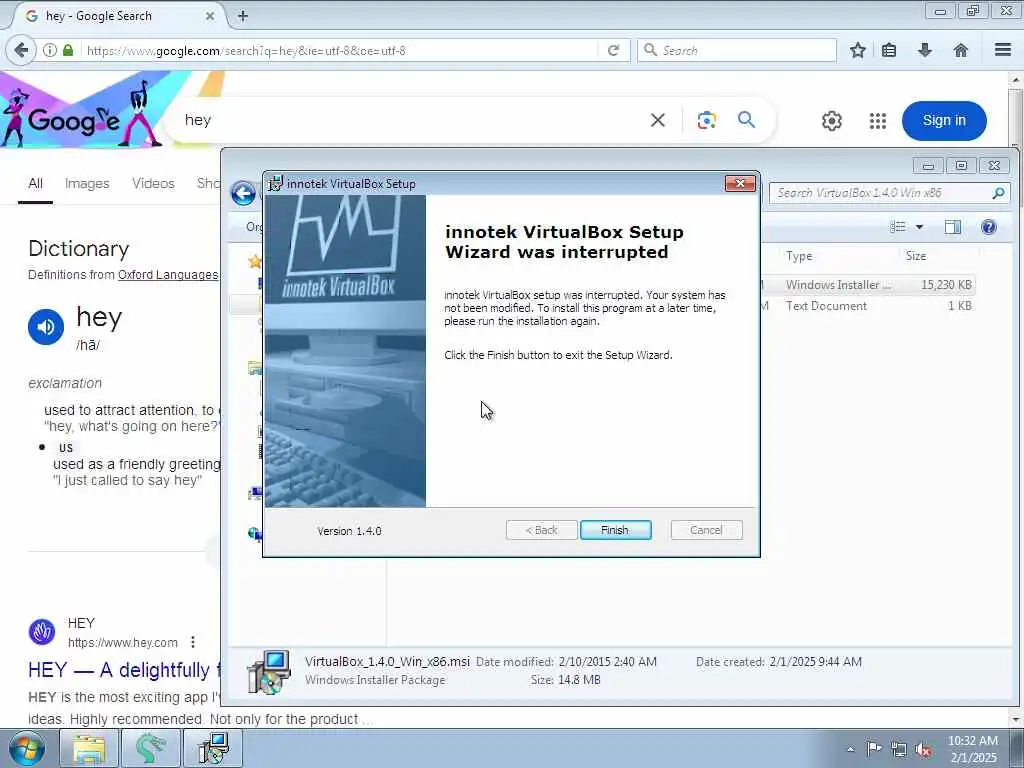The image size is (1024, 768).
Task: Click the muted volume tray icon
Action: point(923,749)
